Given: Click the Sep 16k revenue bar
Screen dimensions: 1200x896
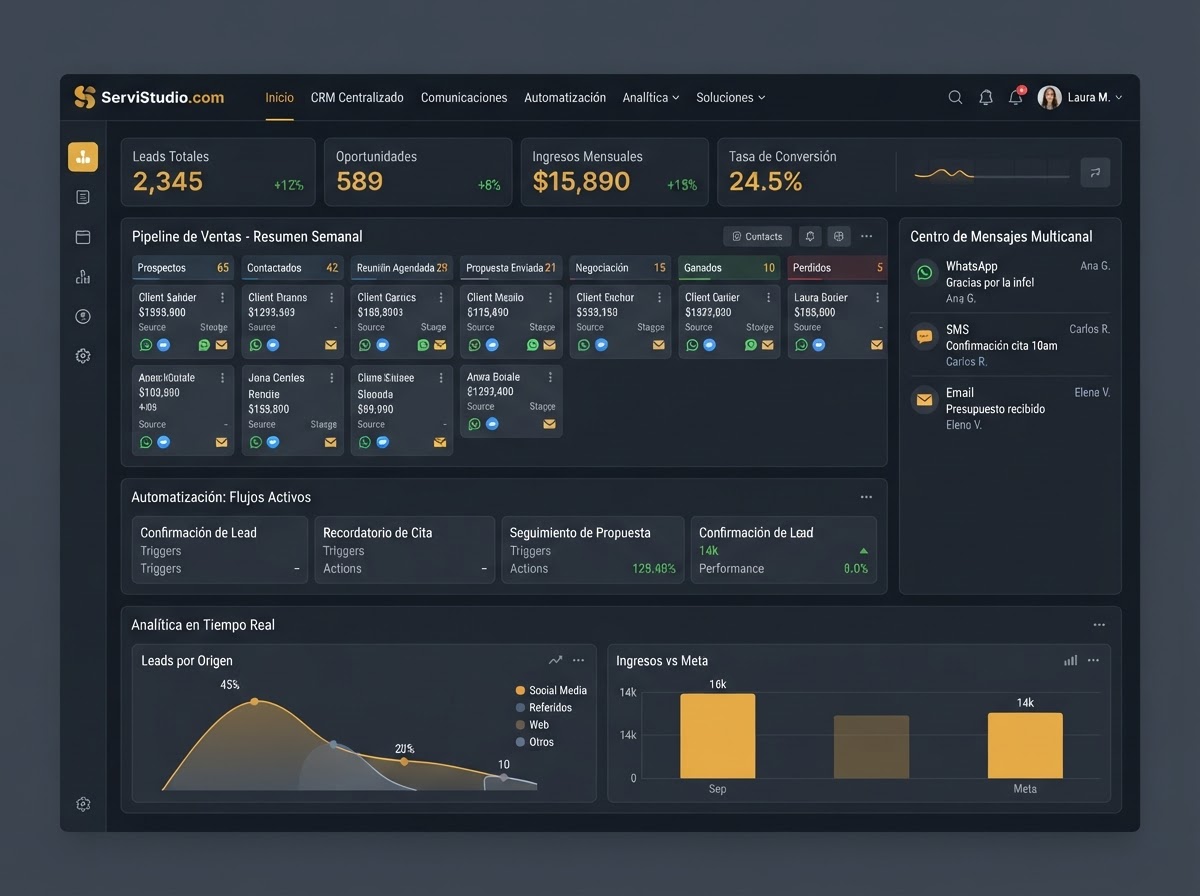Looking at the screenshot, I should [718, 736].
